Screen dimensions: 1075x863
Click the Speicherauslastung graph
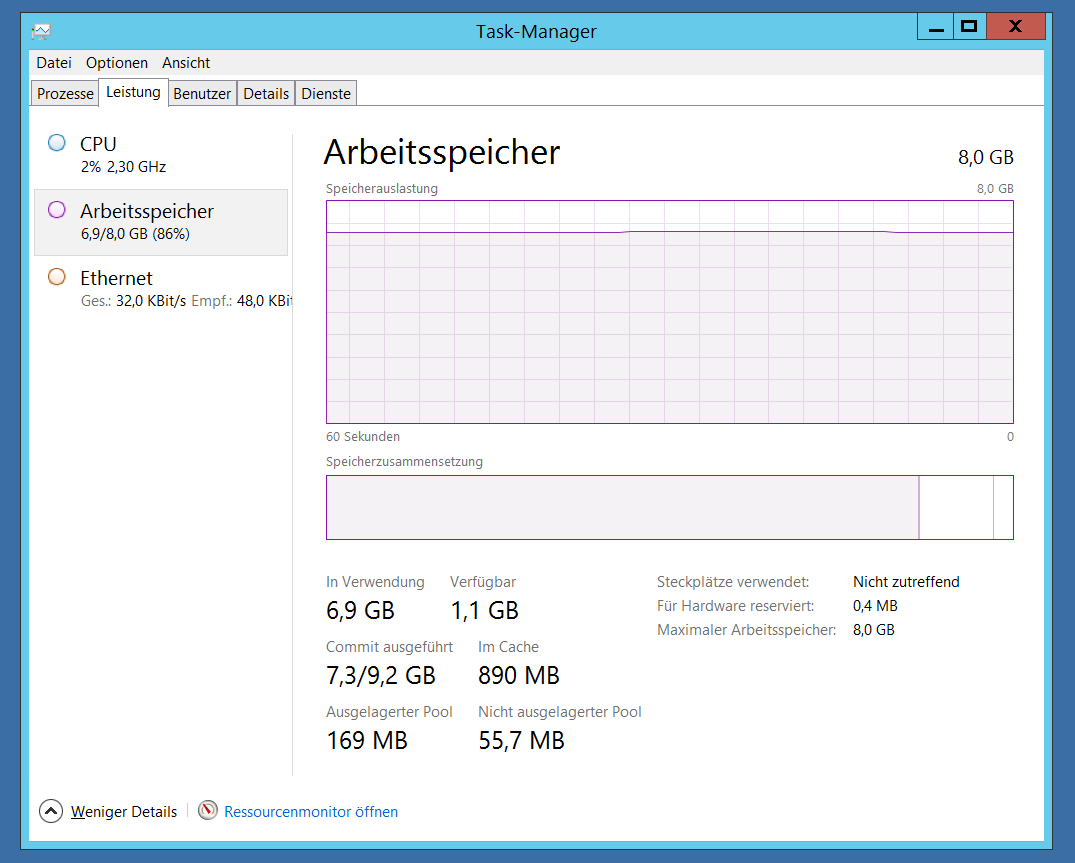(x=670, y=312)
